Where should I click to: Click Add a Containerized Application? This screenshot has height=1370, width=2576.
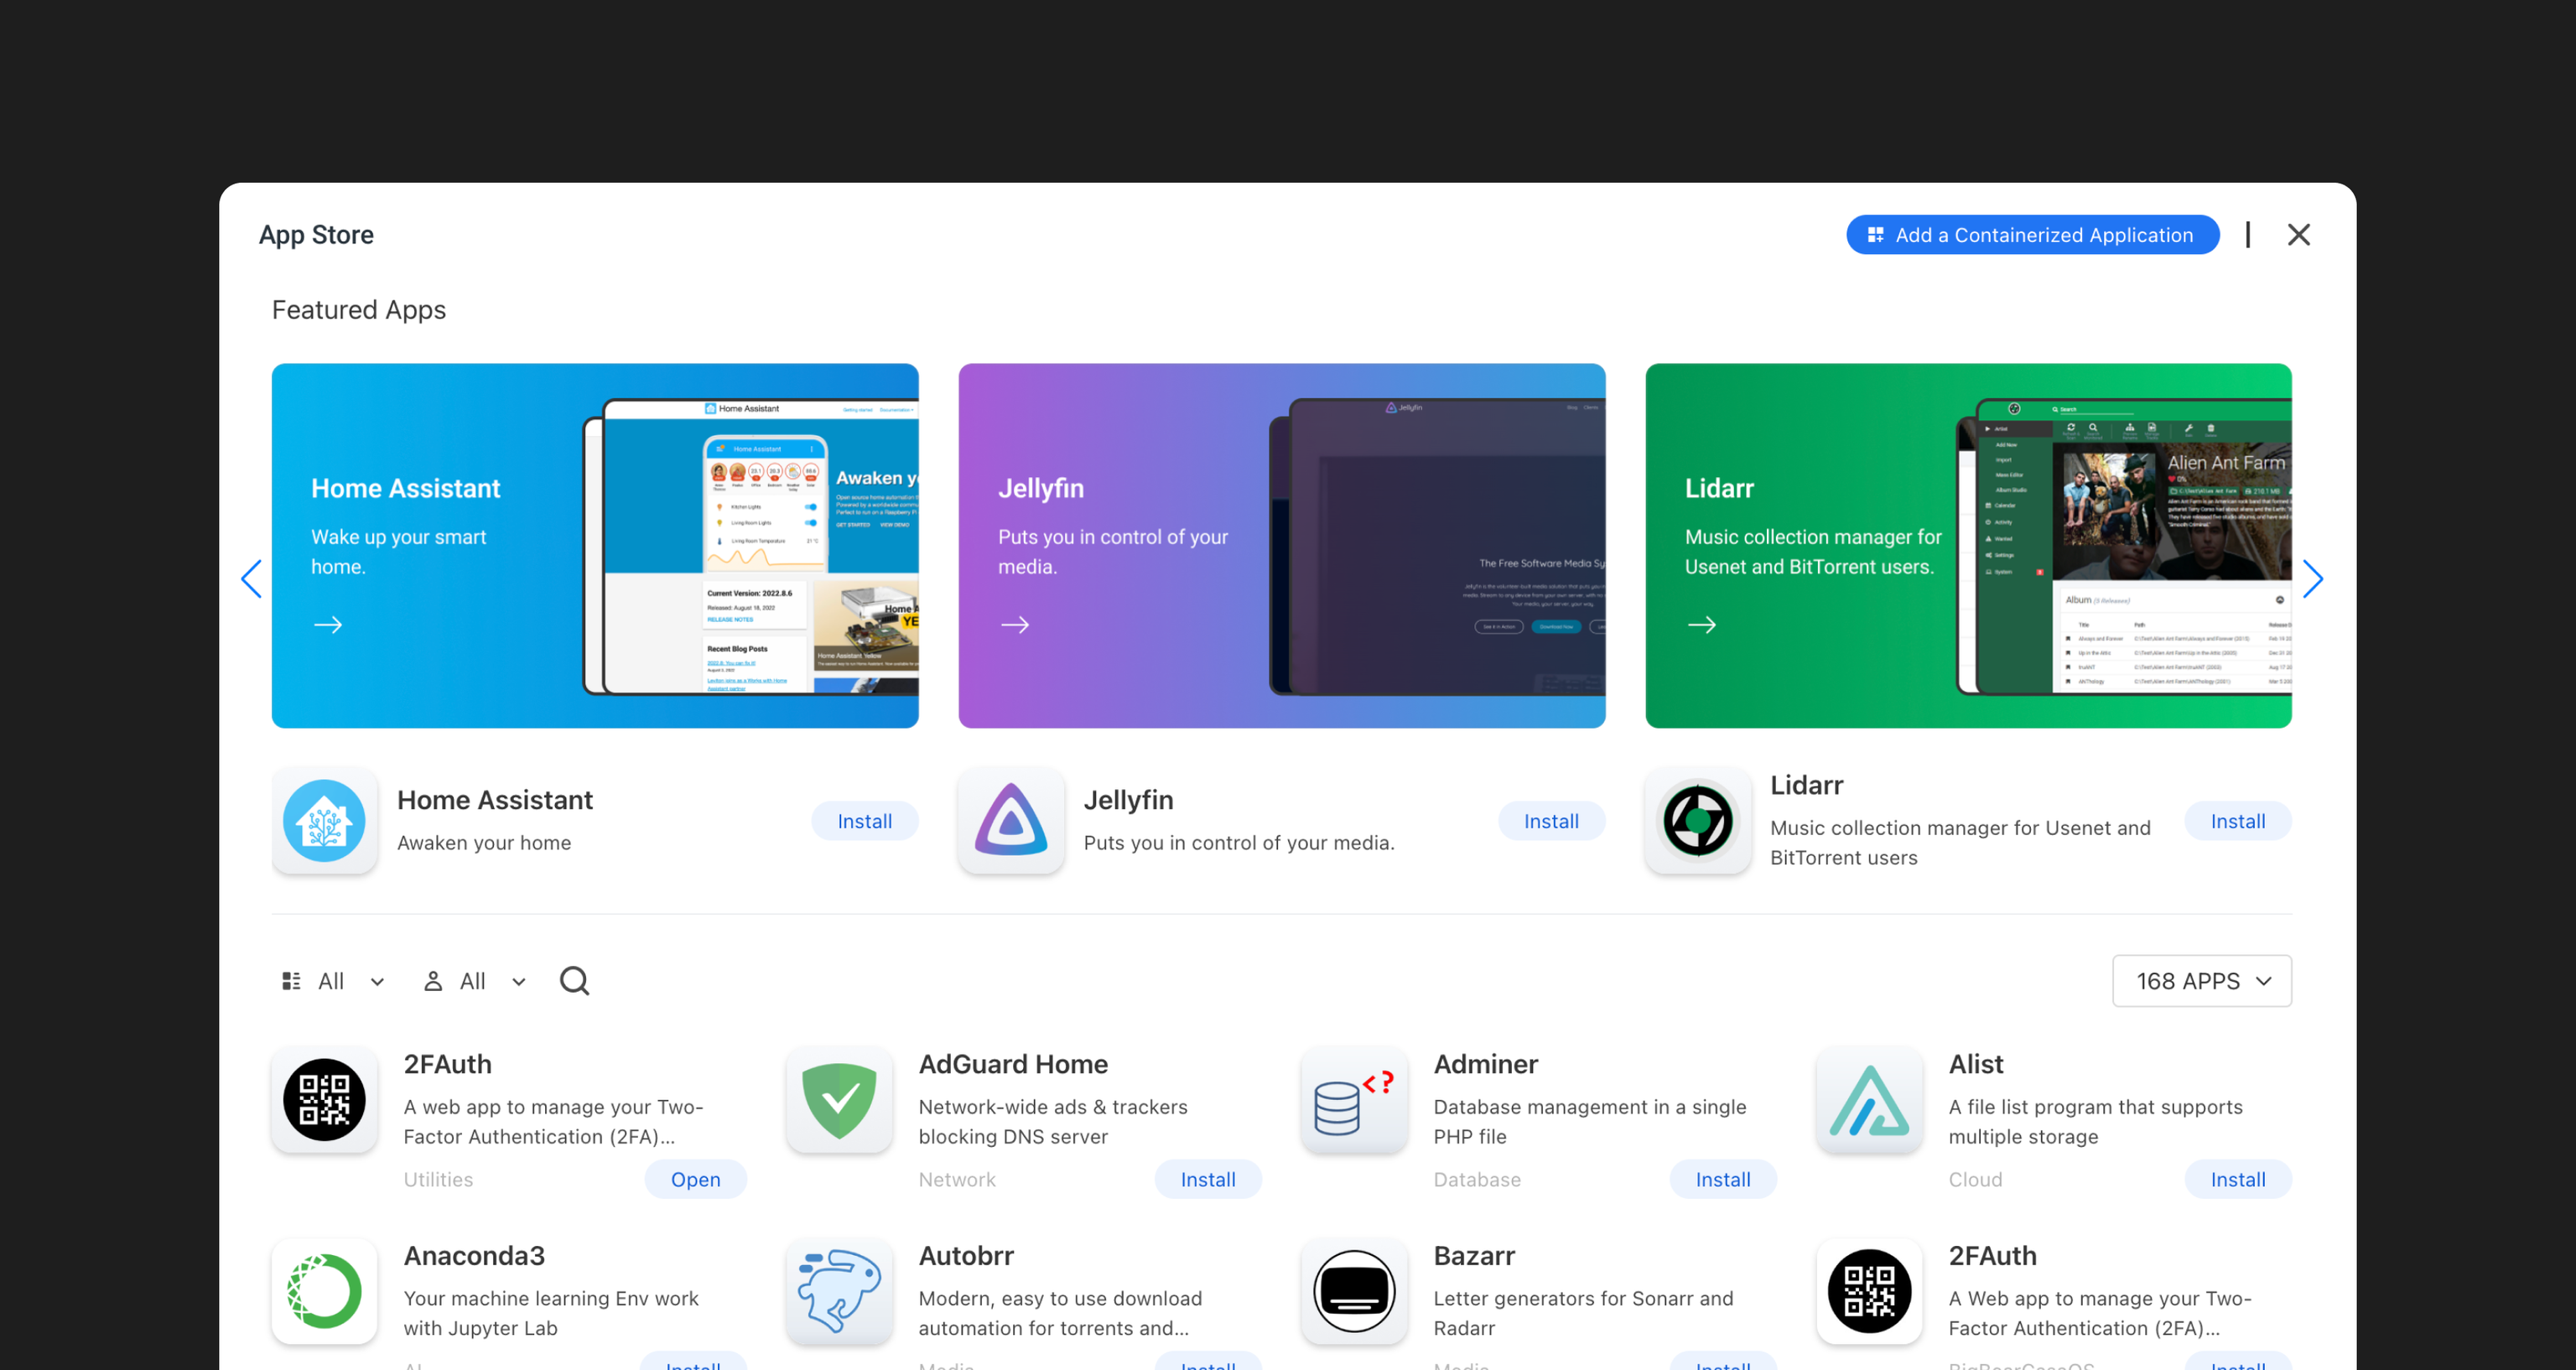pyautogui.click(x=2031, y=234)
